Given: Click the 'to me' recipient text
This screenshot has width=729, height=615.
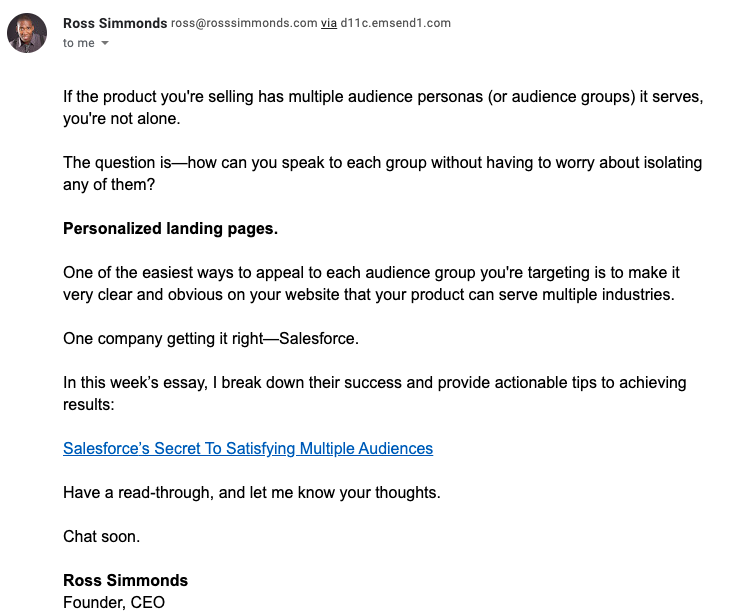Looking at the screenshot, I should (x=78, y=43).
